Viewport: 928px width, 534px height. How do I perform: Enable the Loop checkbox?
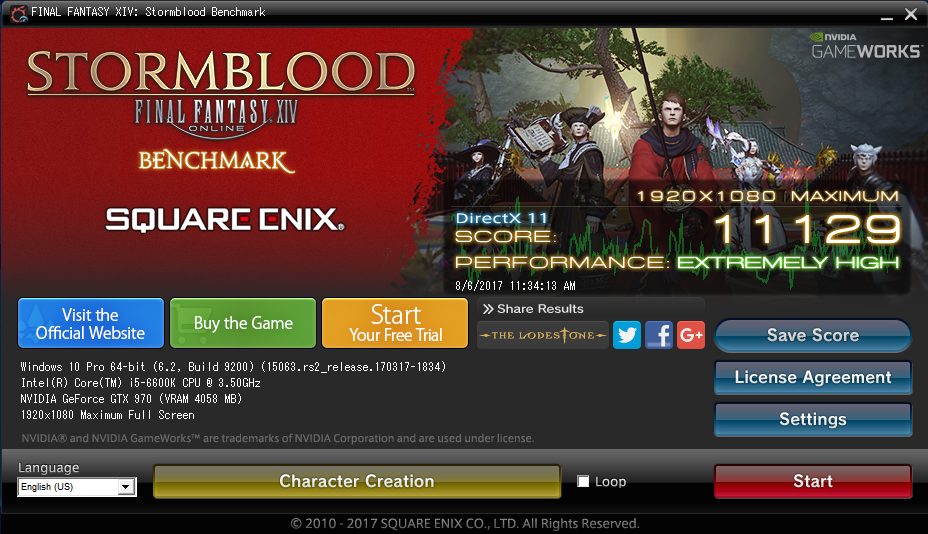point(583,481)
